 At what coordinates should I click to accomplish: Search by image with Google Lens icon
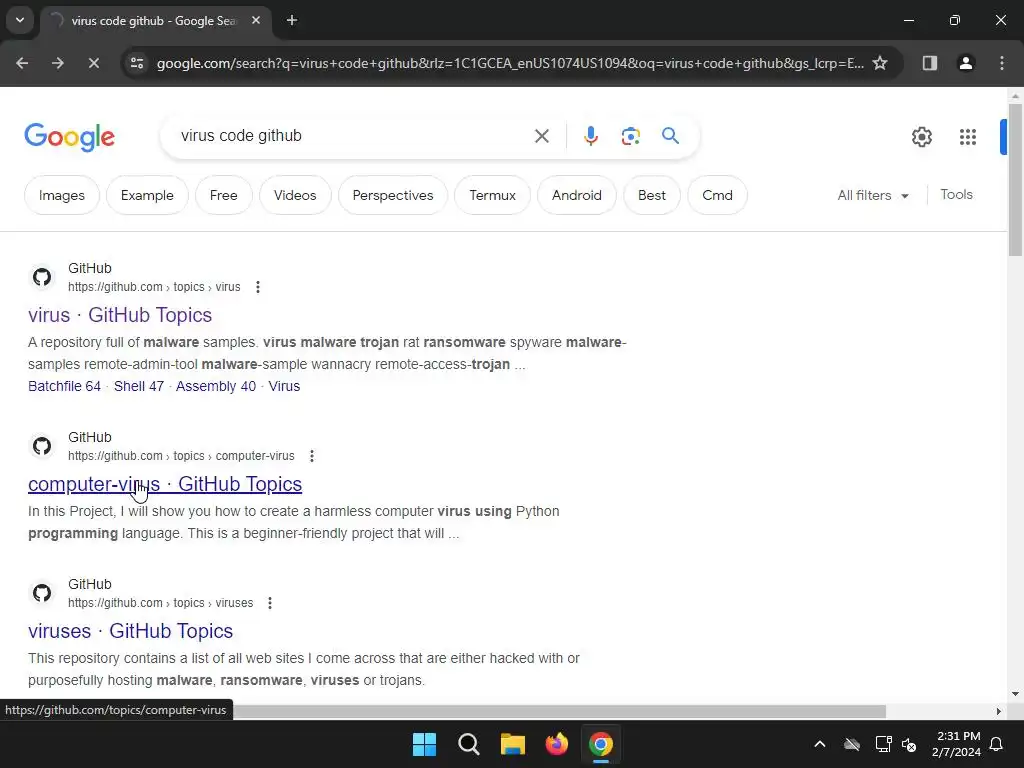point(630,136)
